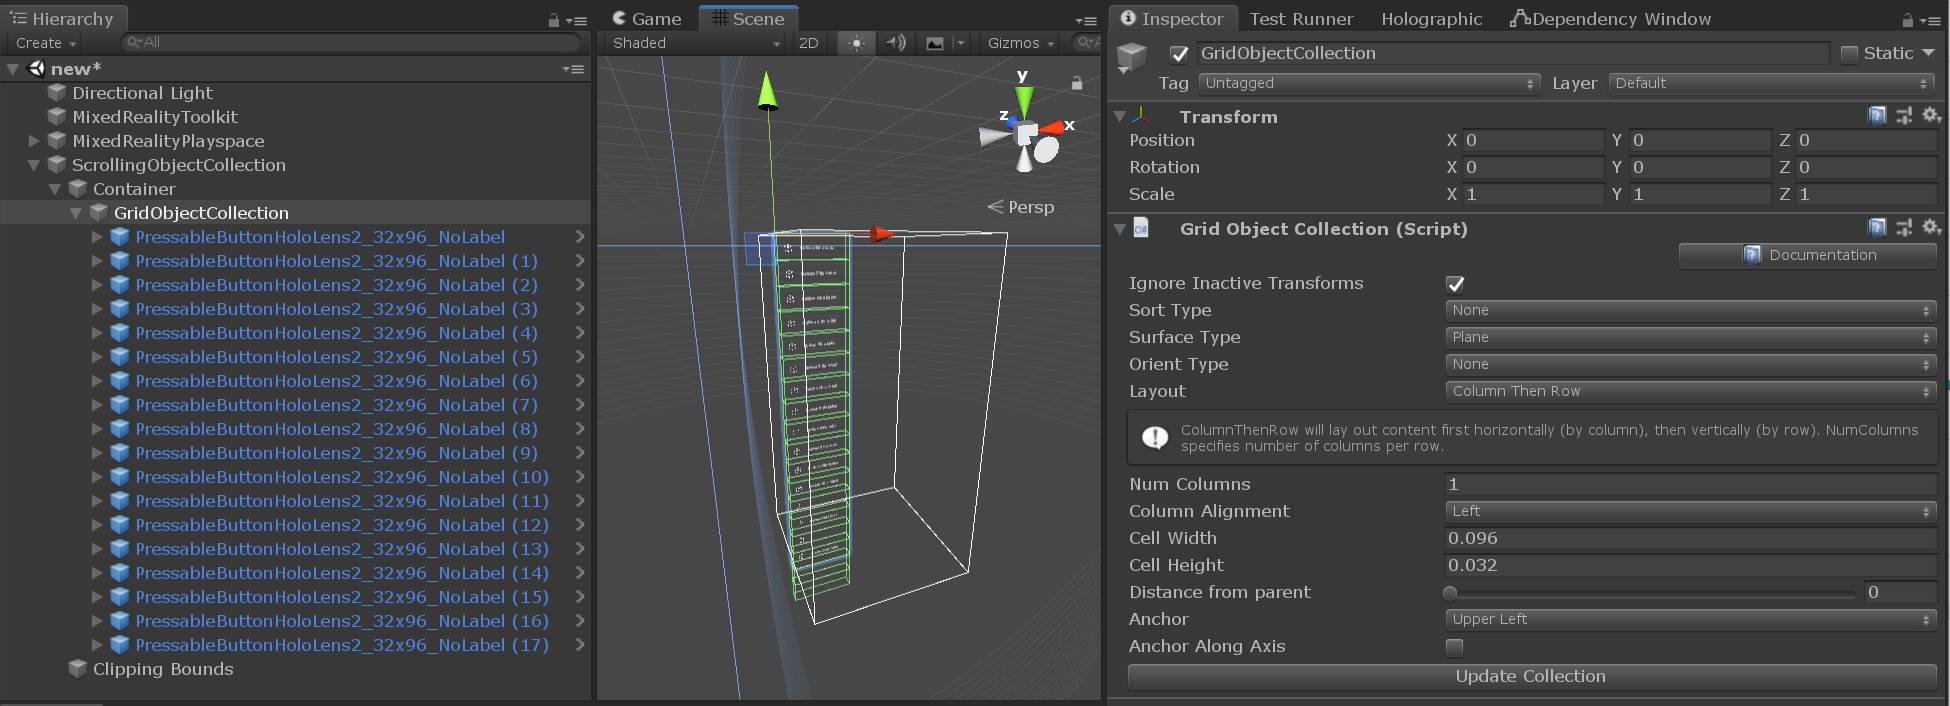Toggle the Static checkbox
Image resolution: width=1950 pixels, height=706 pixels.
pos(1849,54)
